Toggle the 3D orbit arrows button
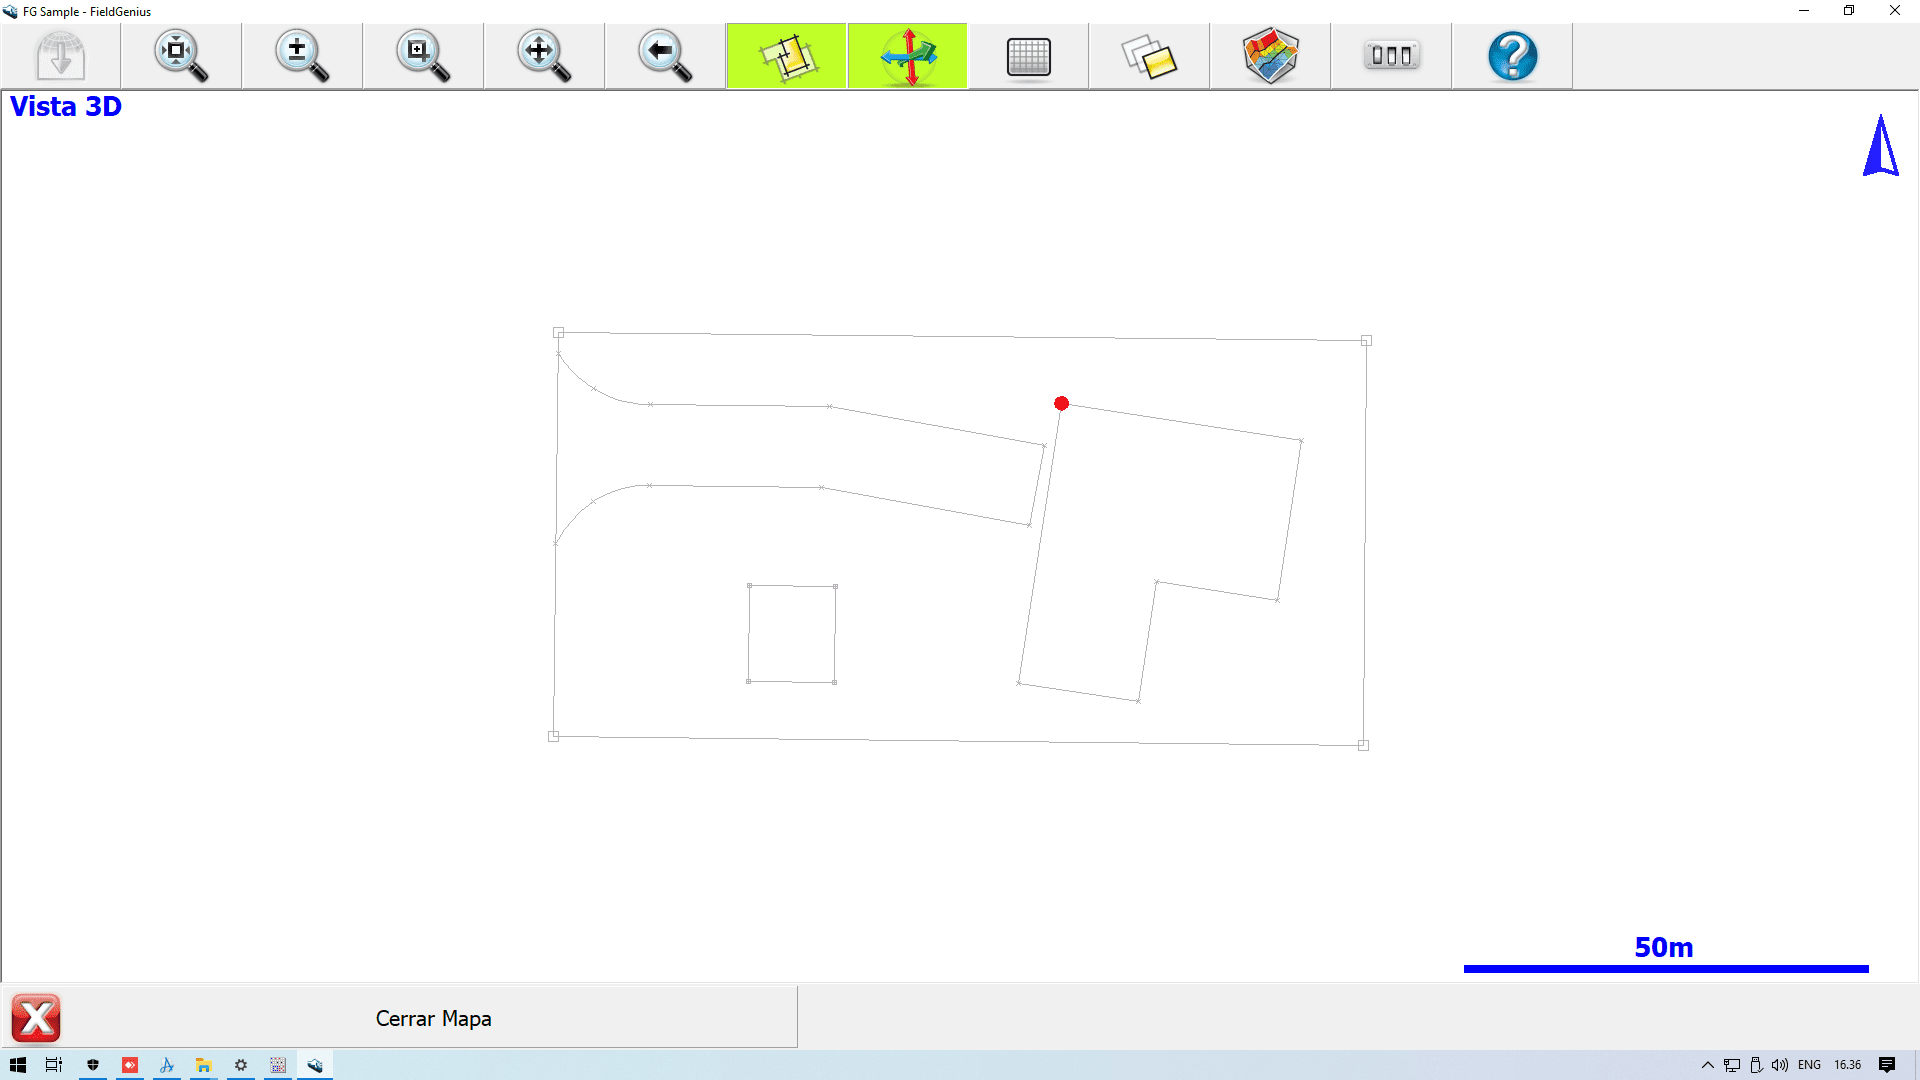The width and height of the screenshot is (1920, 1080). click(908, 56)
